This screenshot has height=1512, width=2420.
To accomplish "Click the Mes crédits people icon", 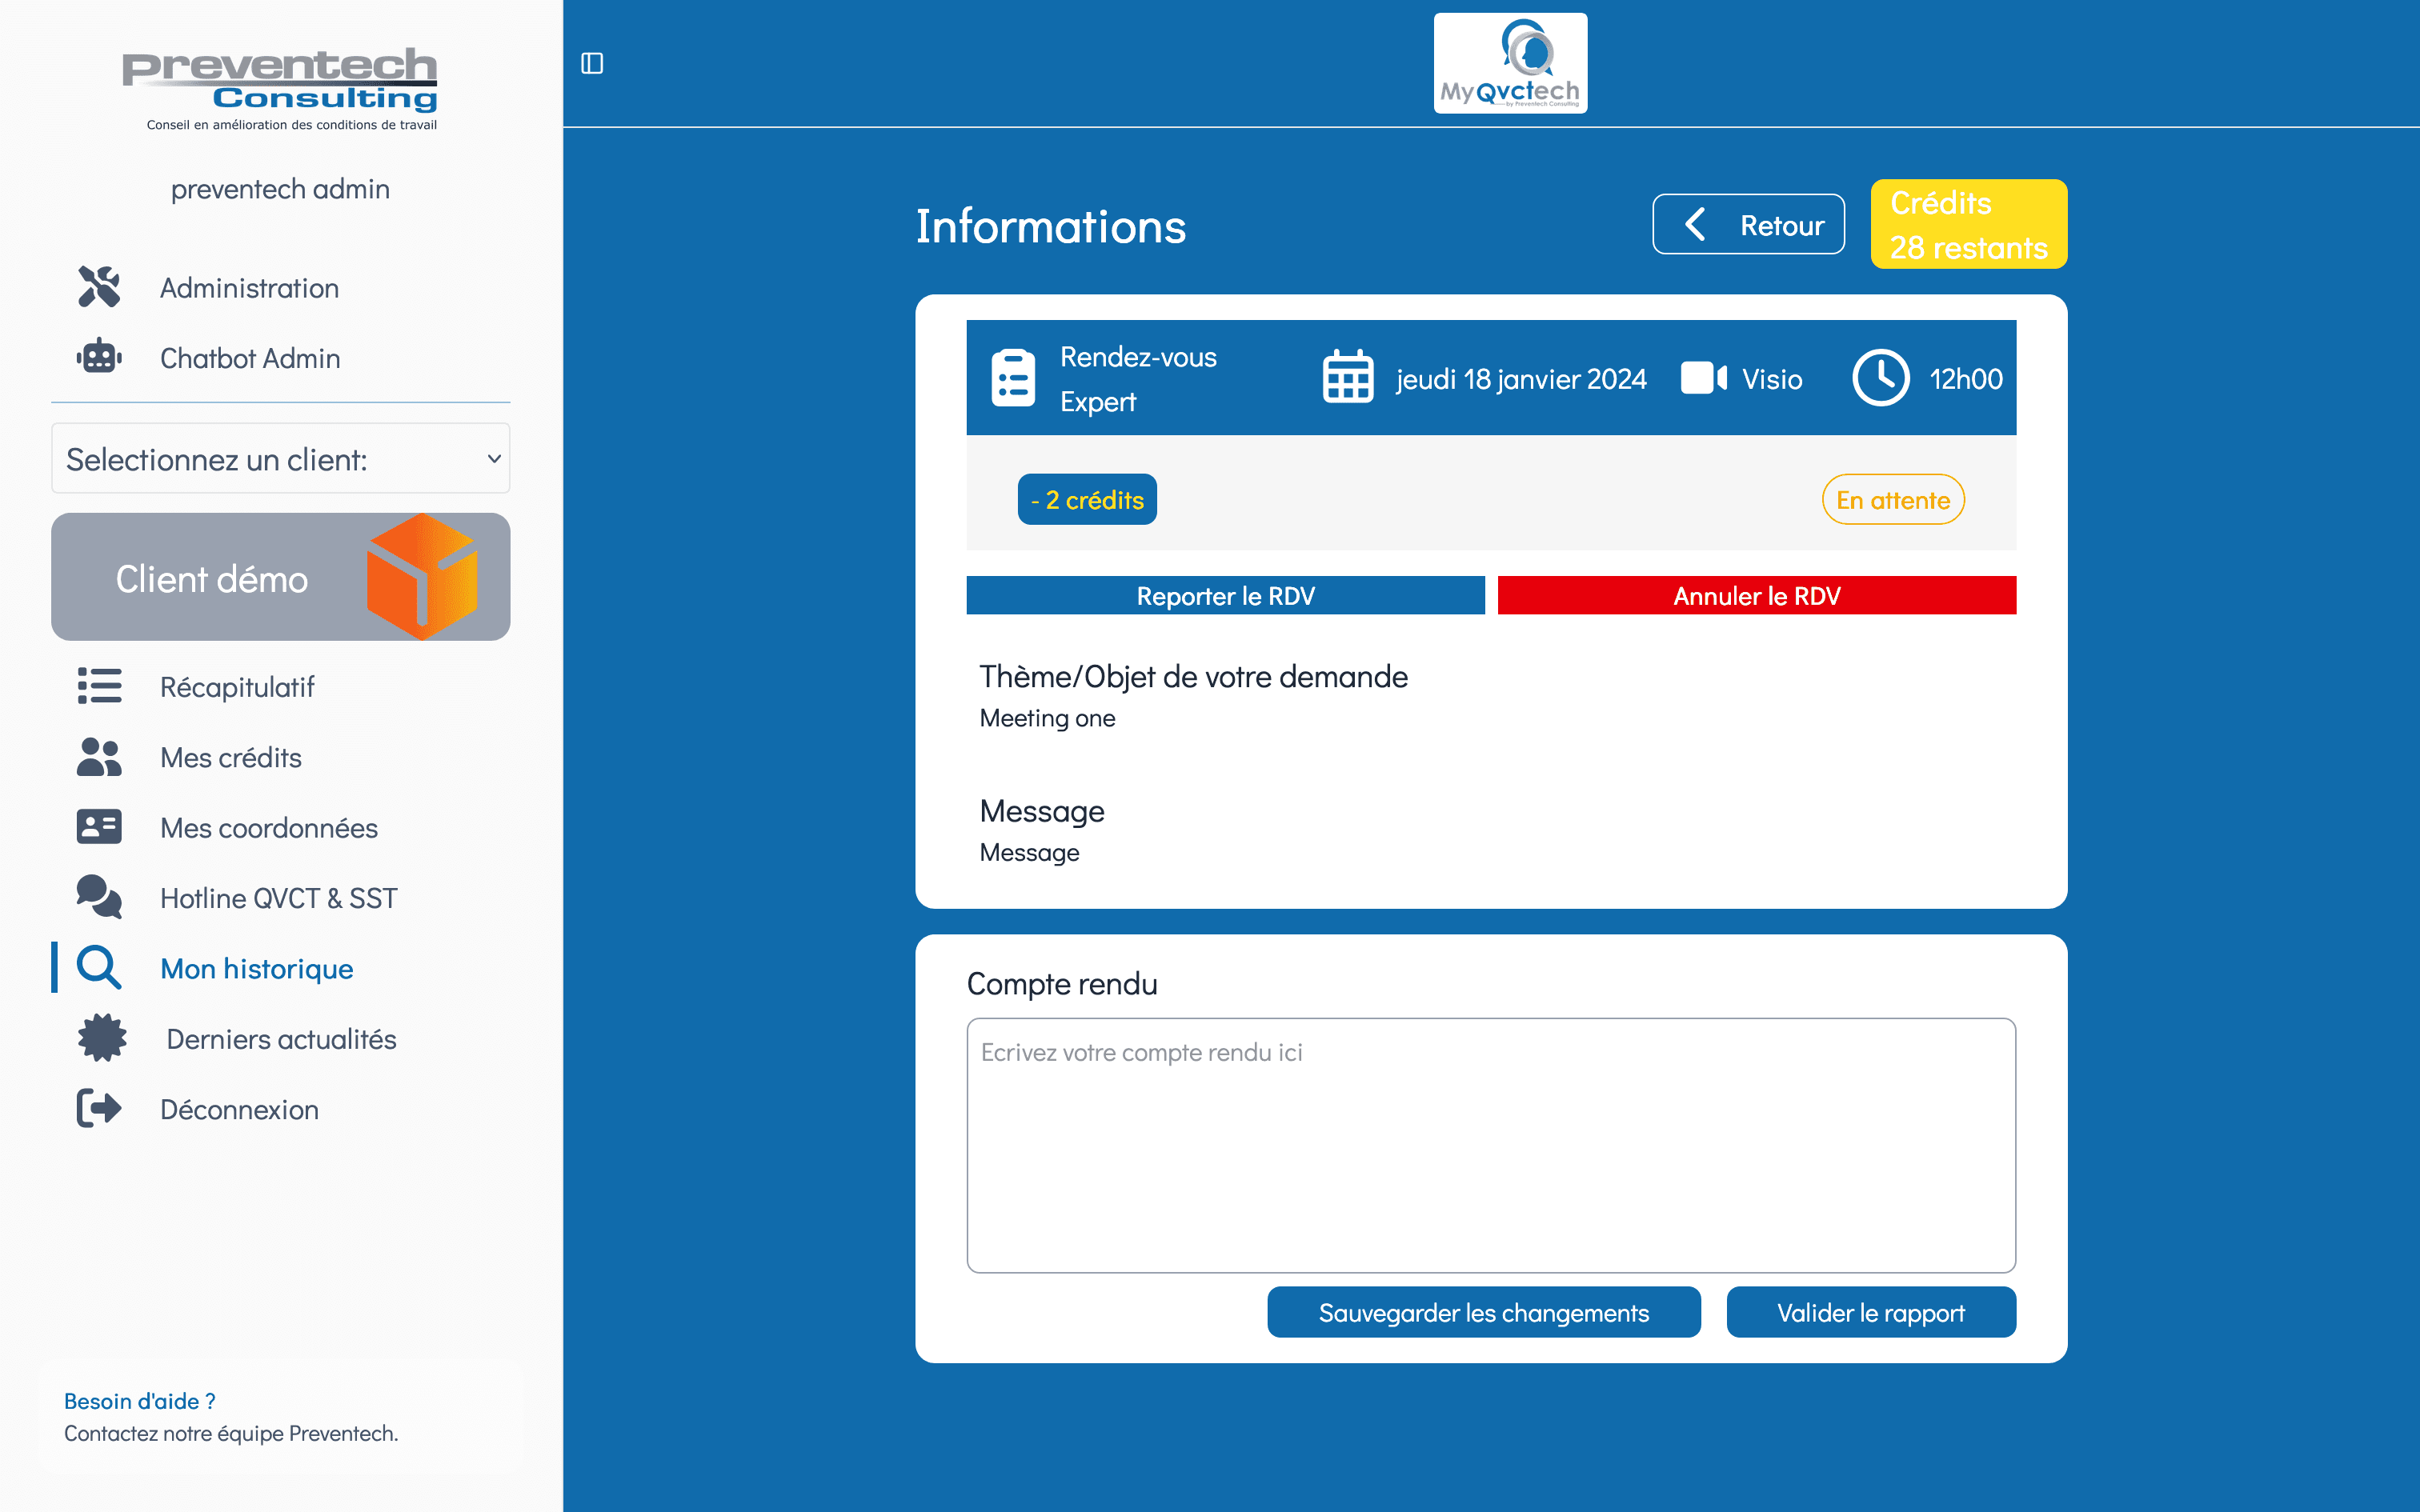I will coord(99,757).
